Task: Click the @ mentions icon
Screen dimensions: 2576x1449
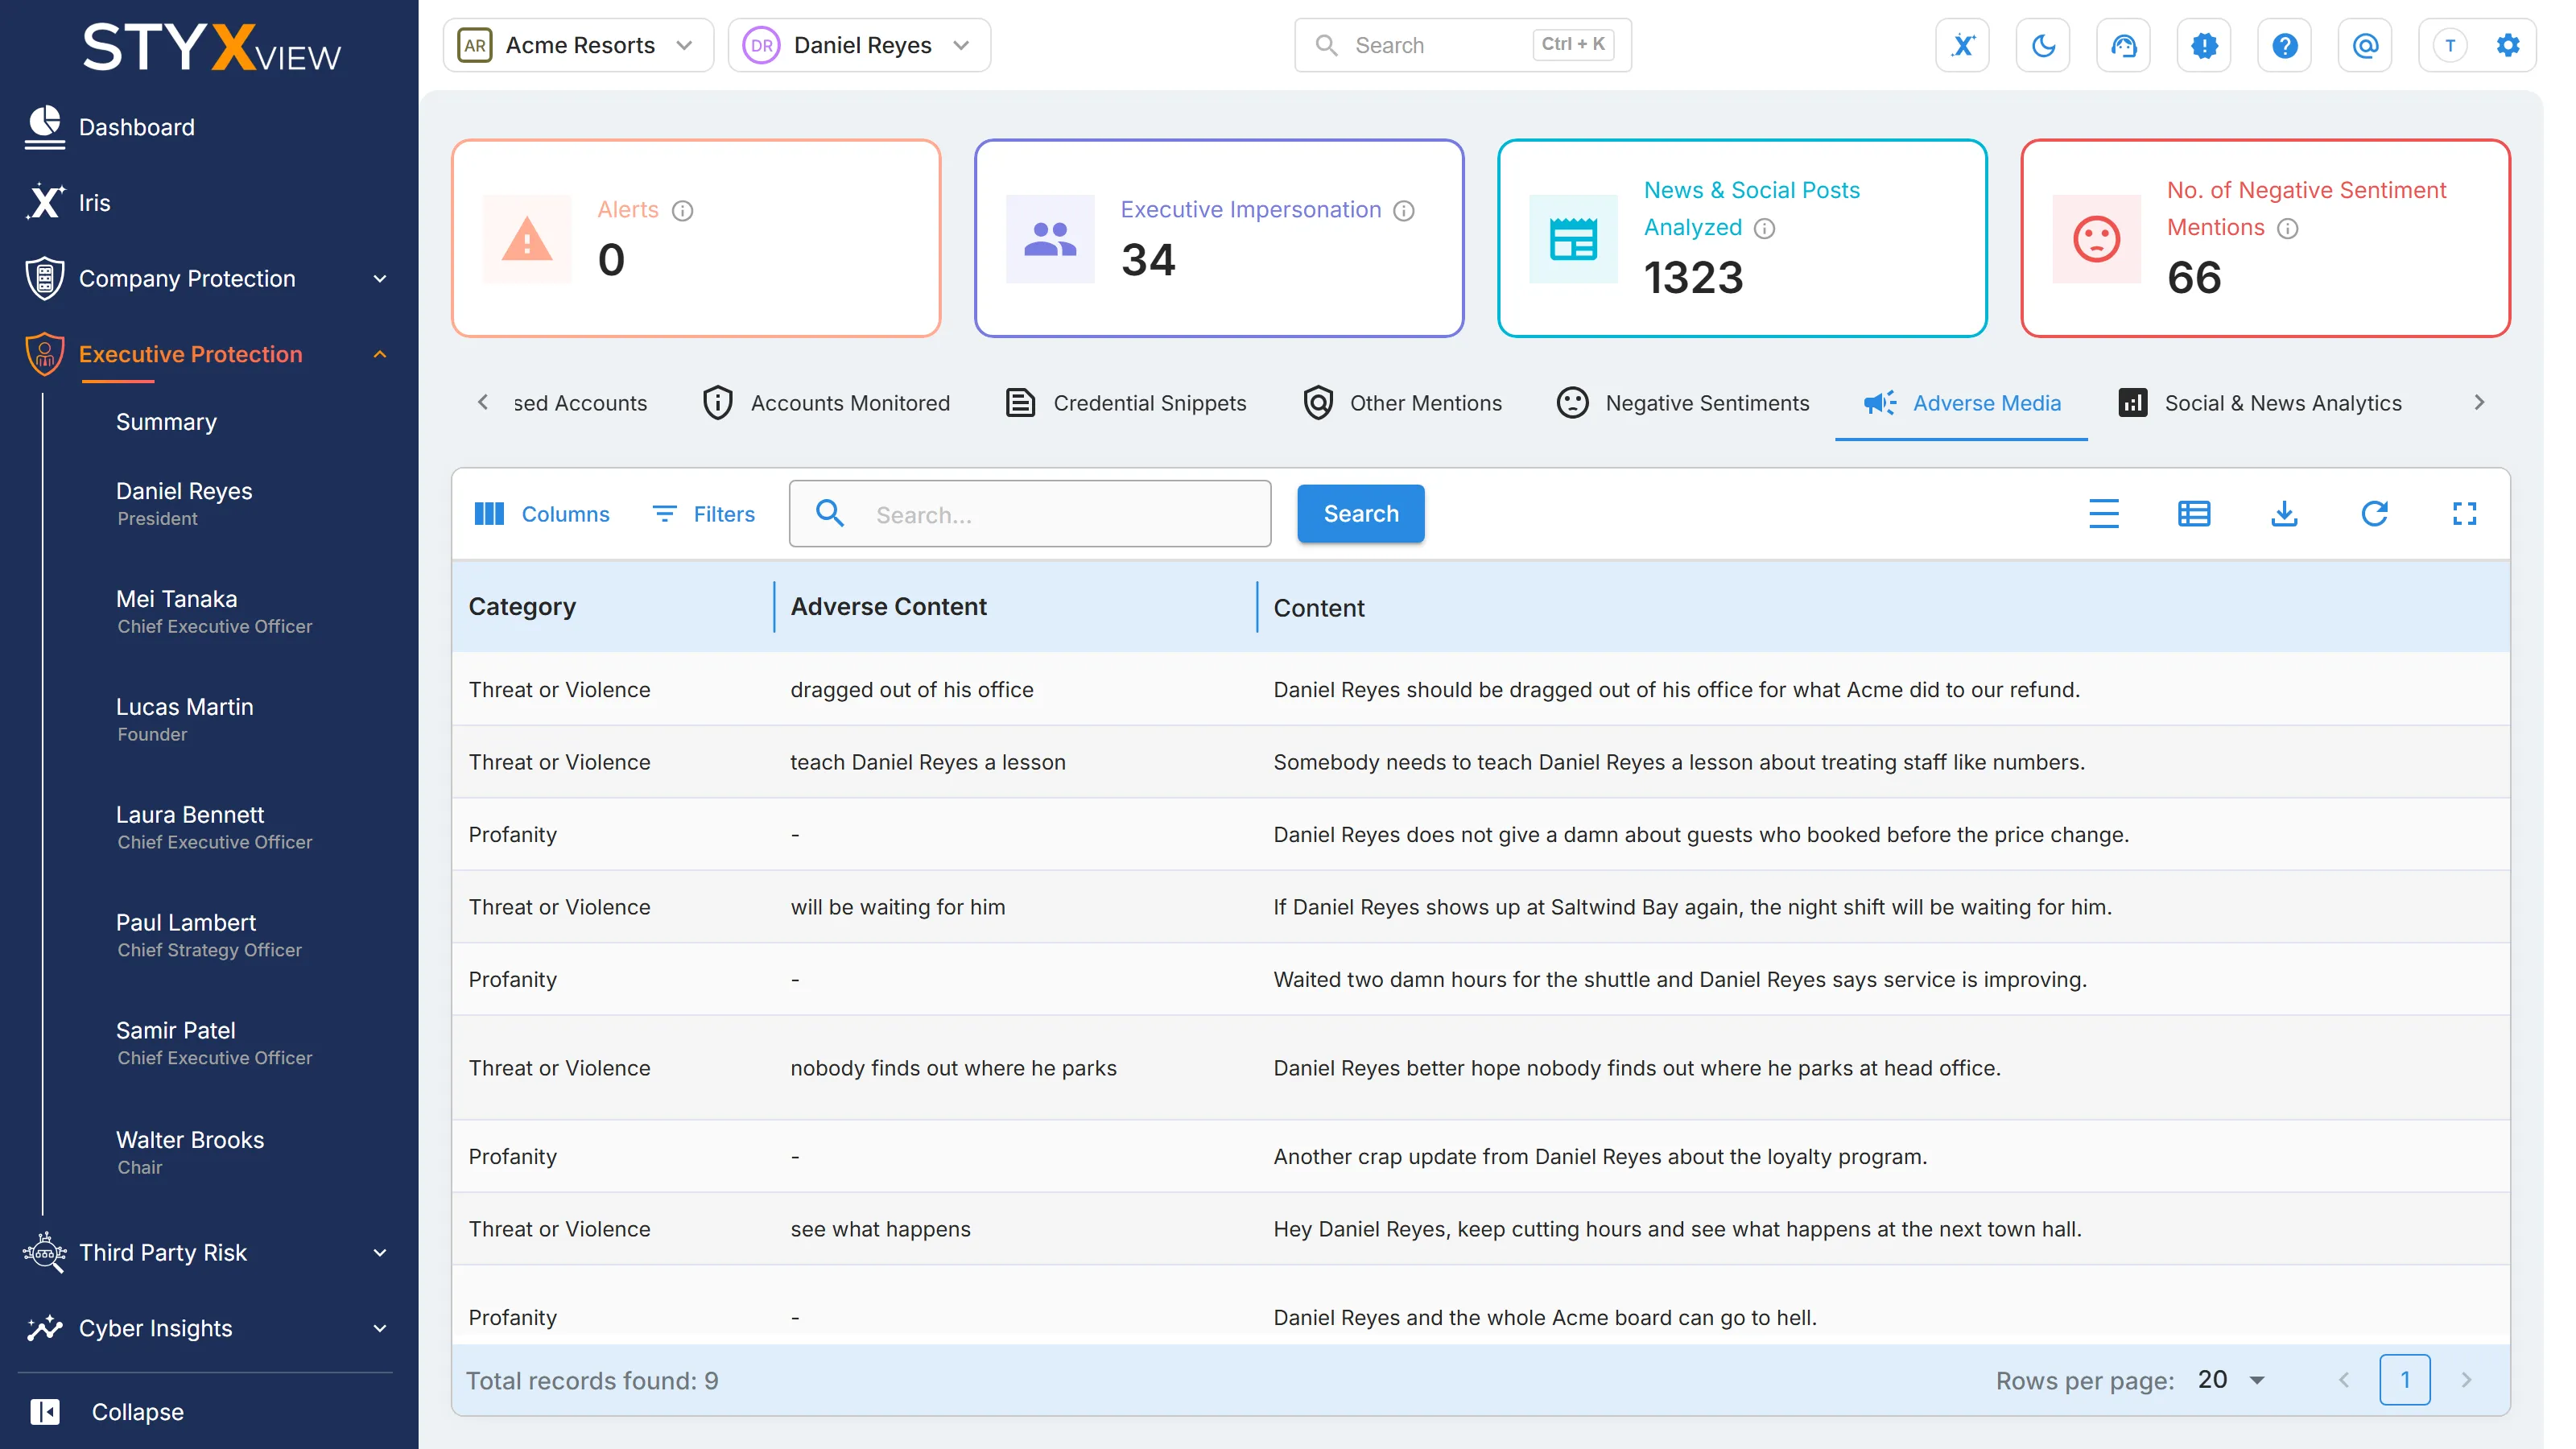Action: coord(2365,45)
